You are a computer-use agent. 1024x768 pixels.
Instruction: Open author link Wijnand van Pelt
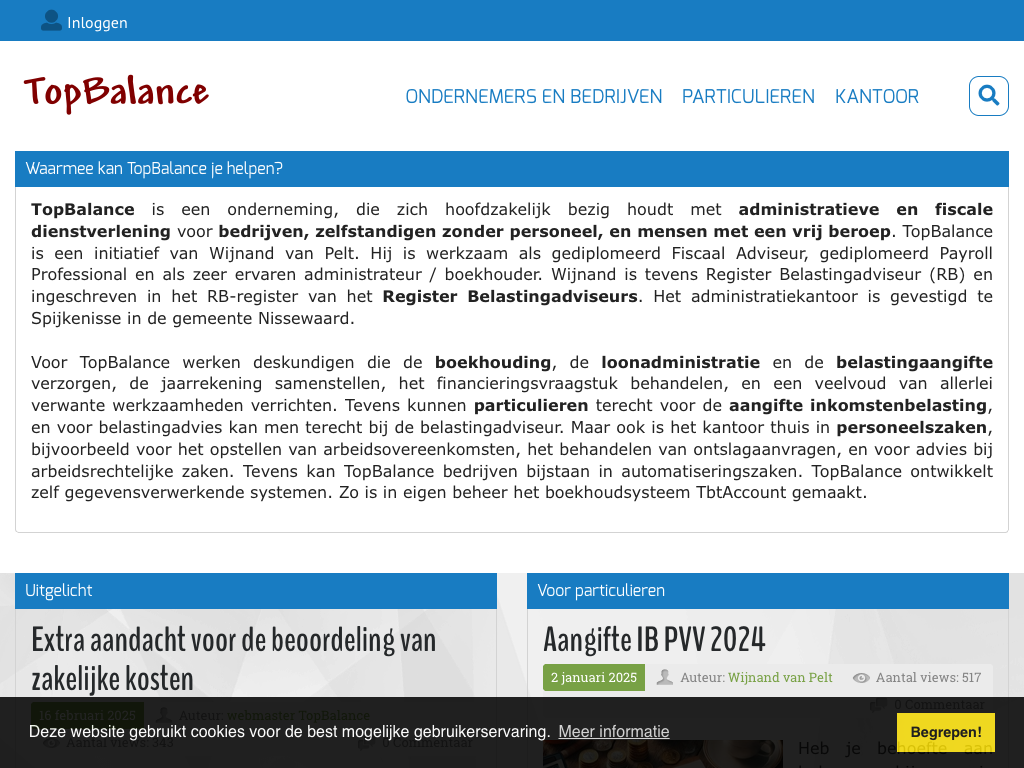pyautogui.click(x=780, y=677)
